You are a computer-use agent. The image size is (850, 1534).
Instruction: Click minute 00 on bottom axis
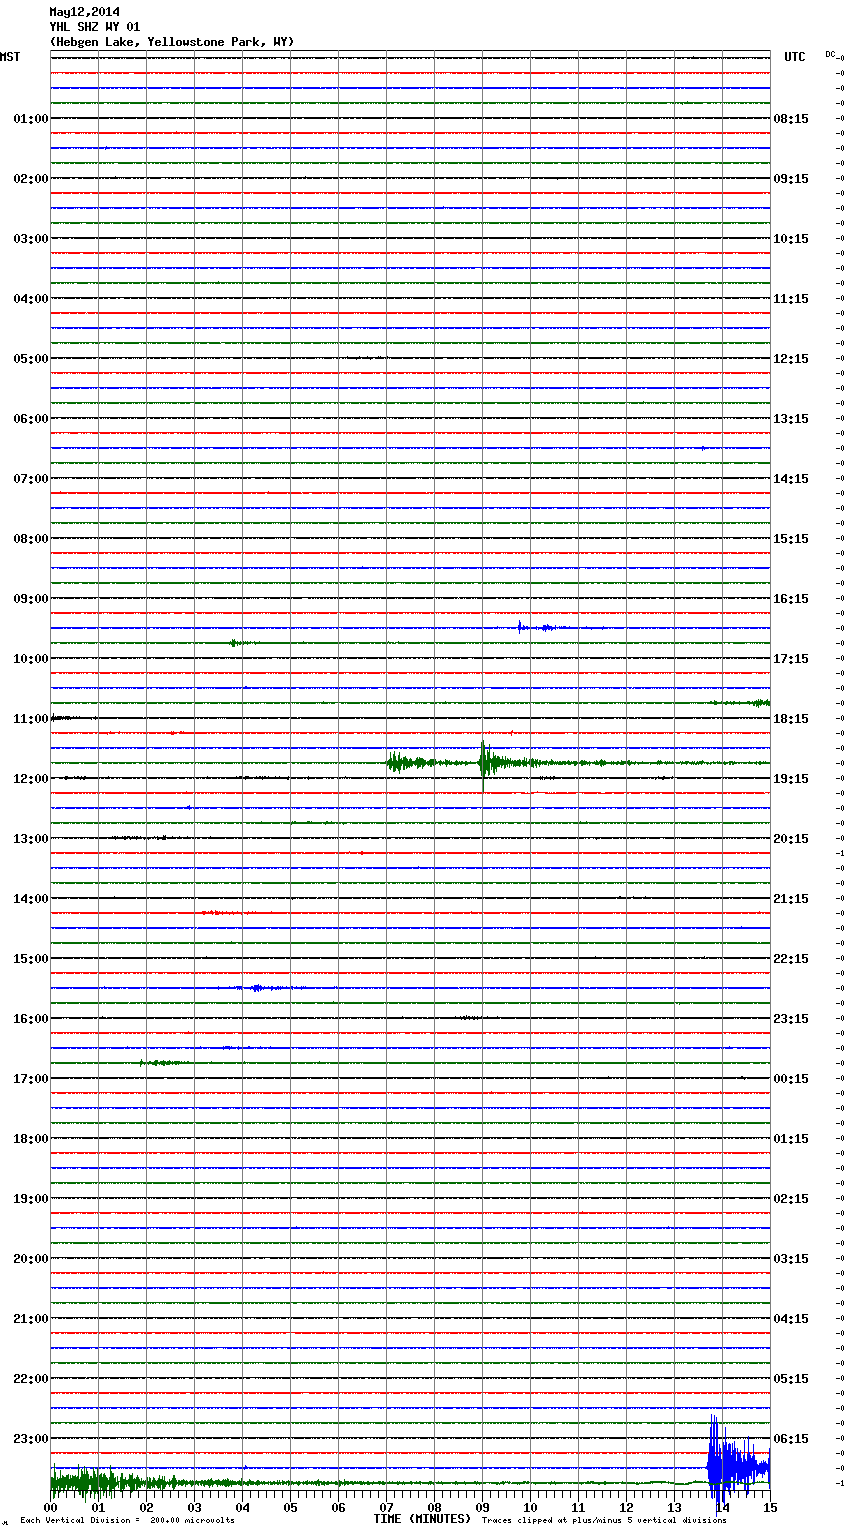click(x=51, y=1507)
